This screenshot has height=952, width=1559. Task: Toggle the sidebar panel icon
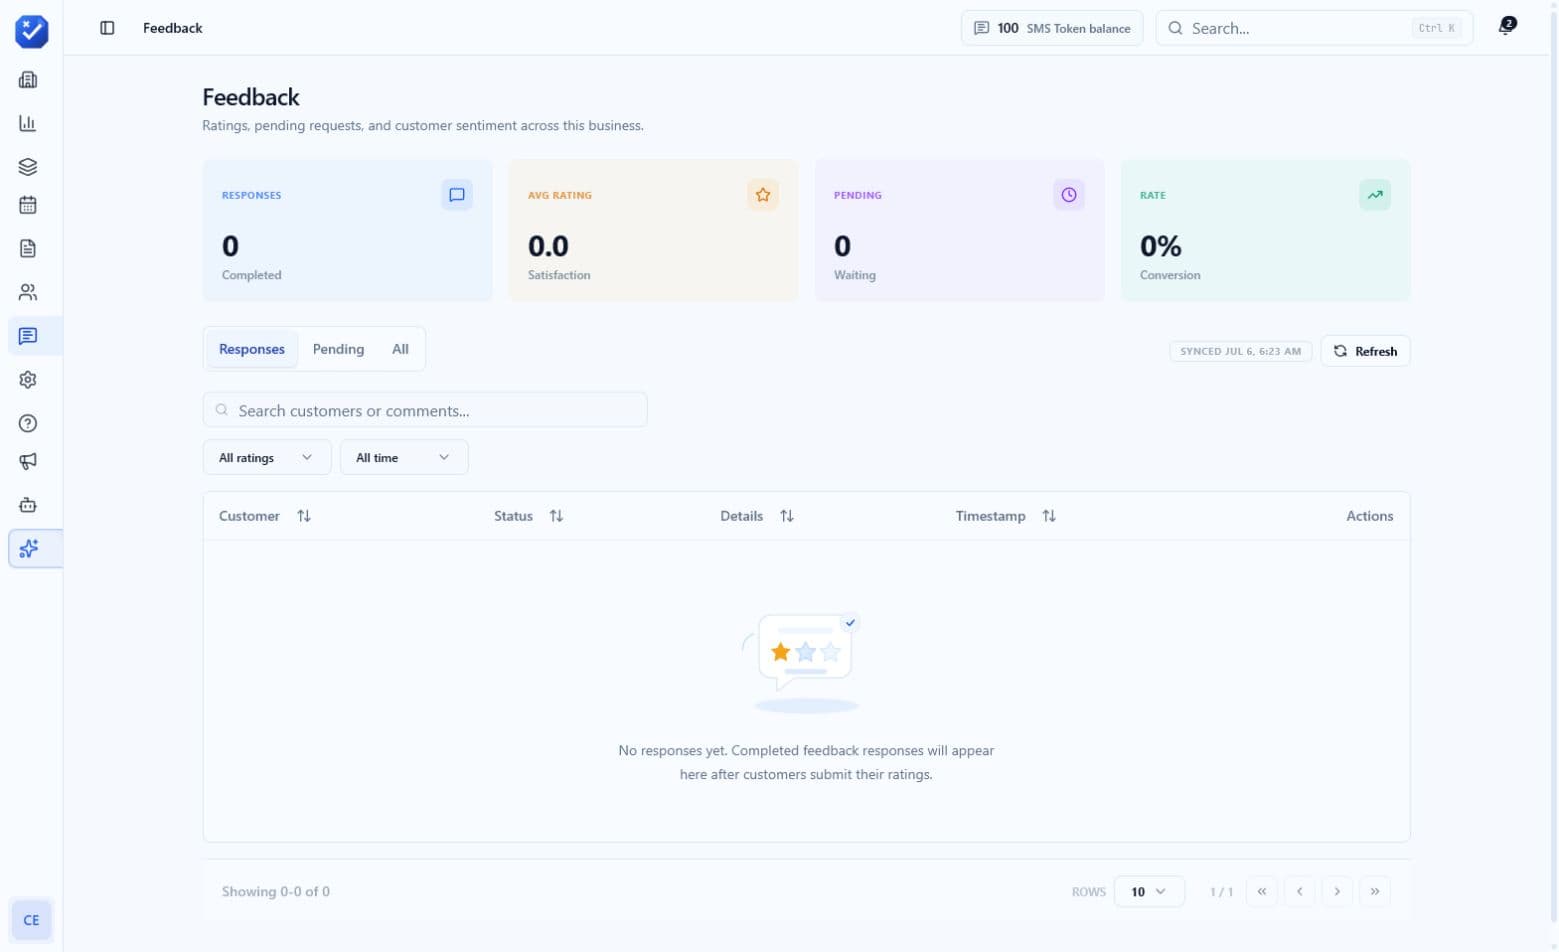click(x=107, y=28)
